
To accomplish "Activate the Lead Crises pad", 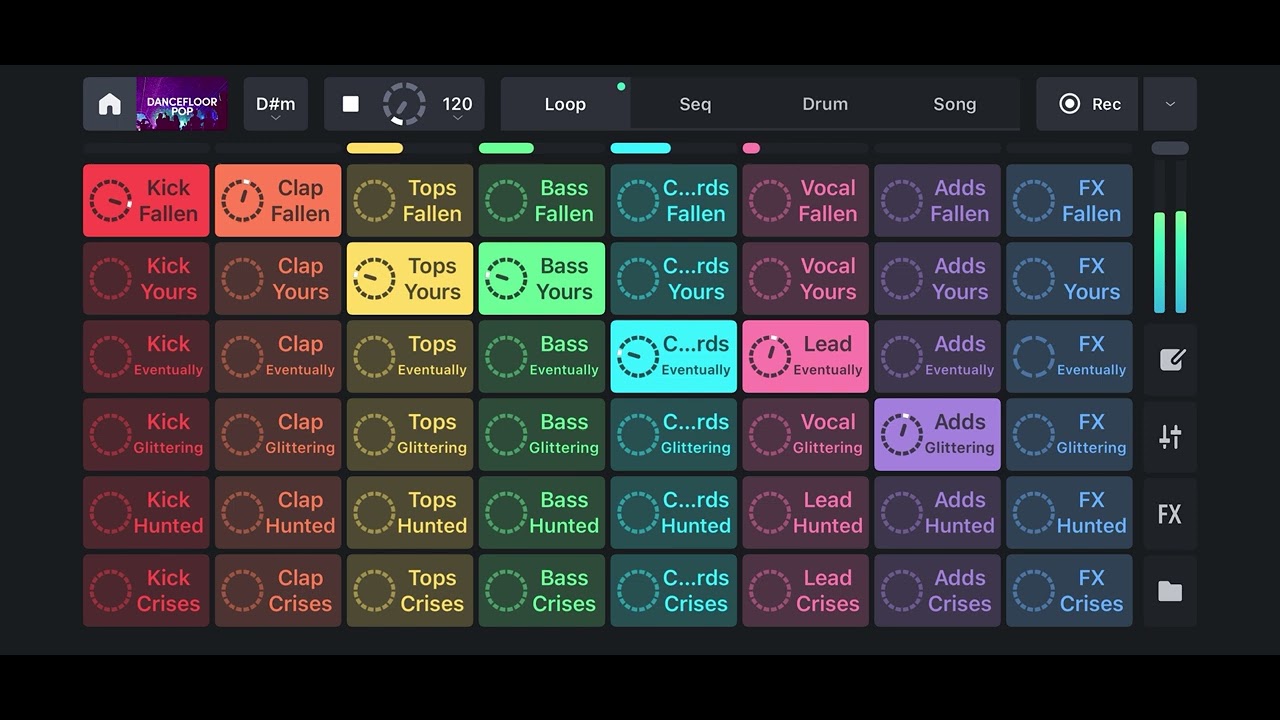I will tap(806, 591).
